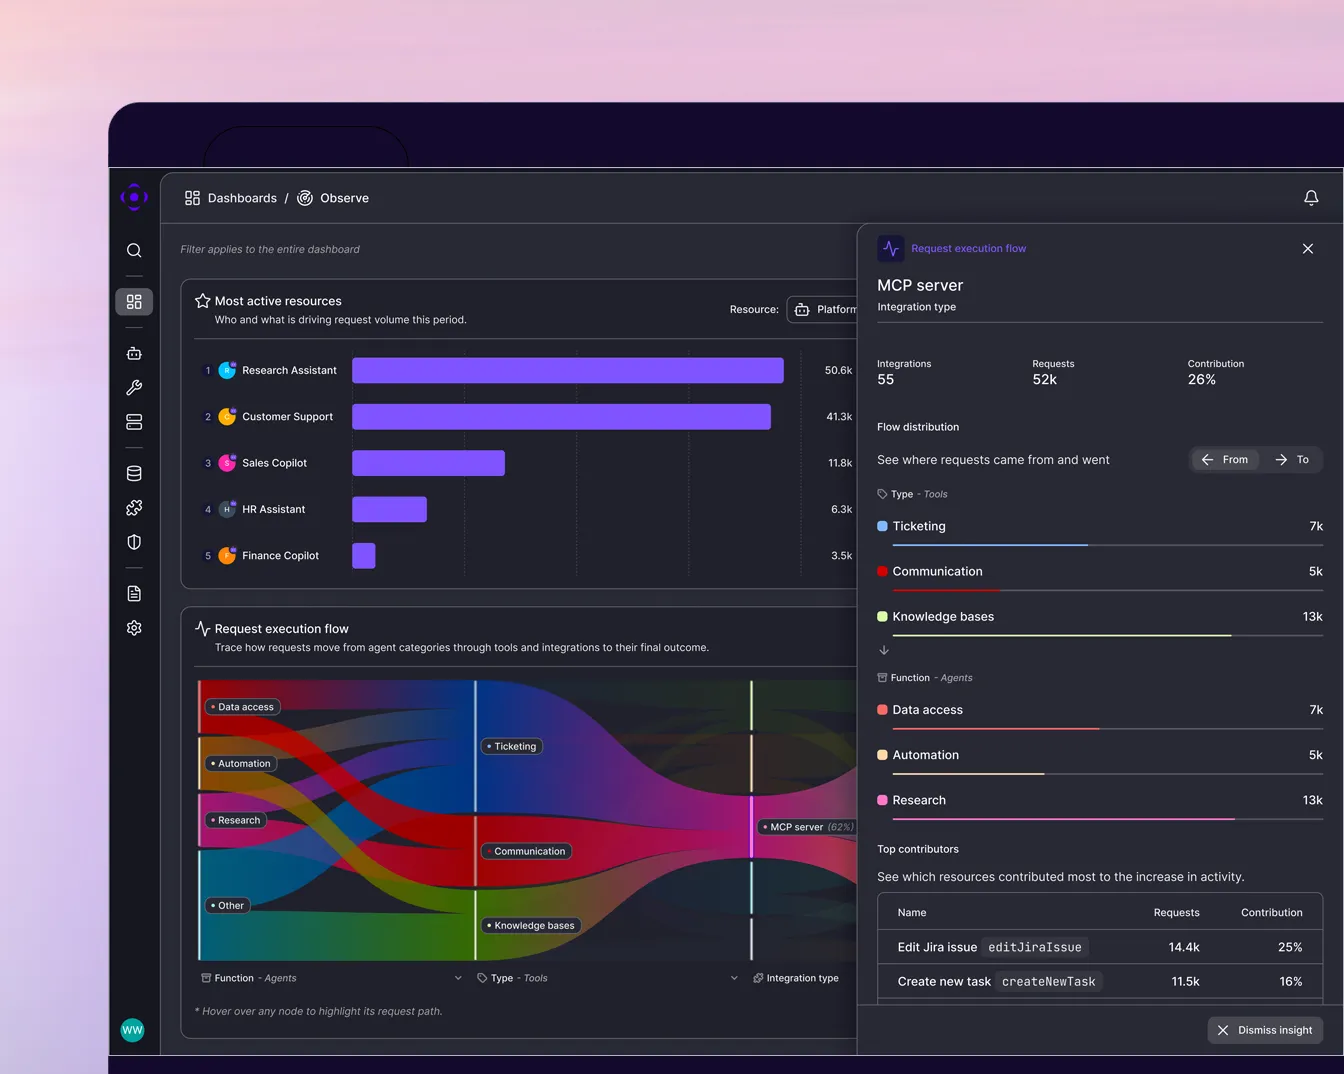Image resolution: width=1344 pixels, height=1074 pixels.
Task: Select the dashboards grid icon in the sidebar
Action: pos(134,302)
